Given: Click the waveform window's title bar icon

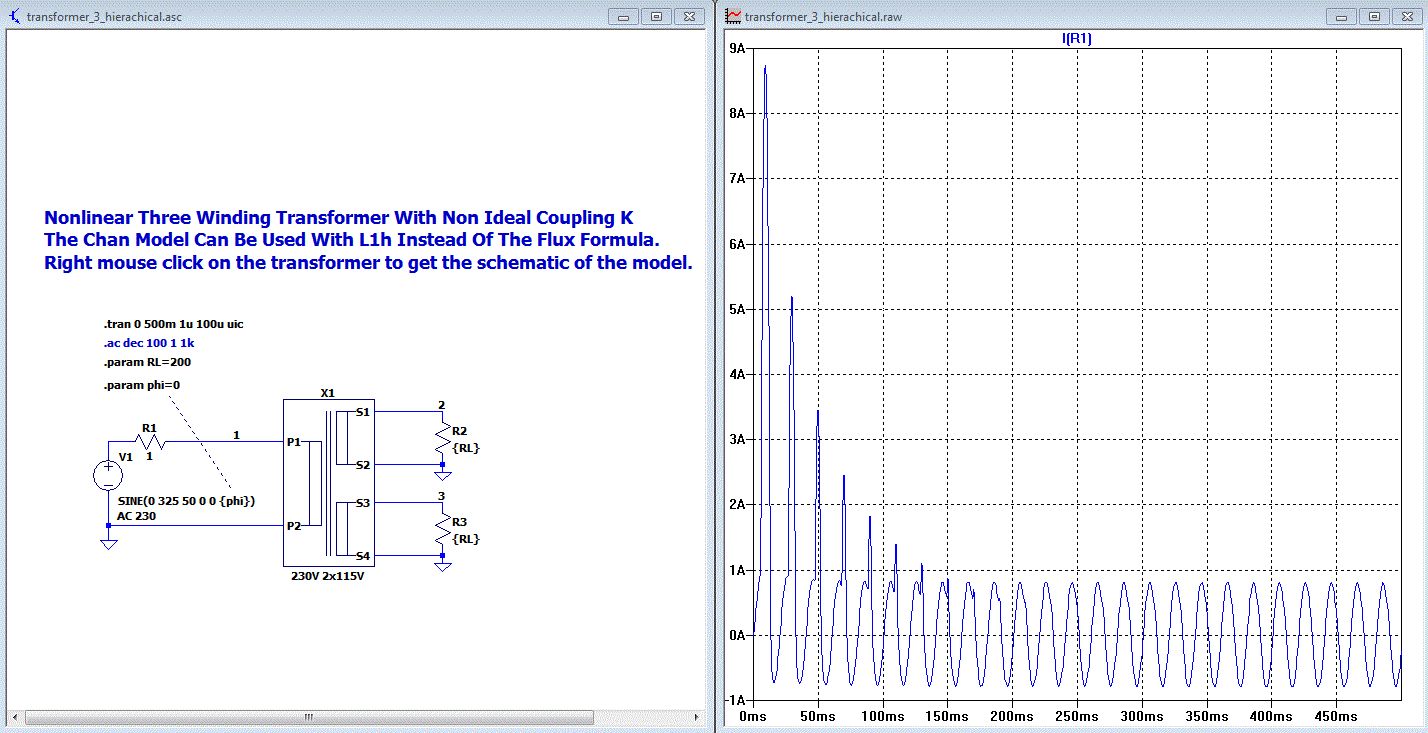Looking at the screenshot, I should coord(733,17).
